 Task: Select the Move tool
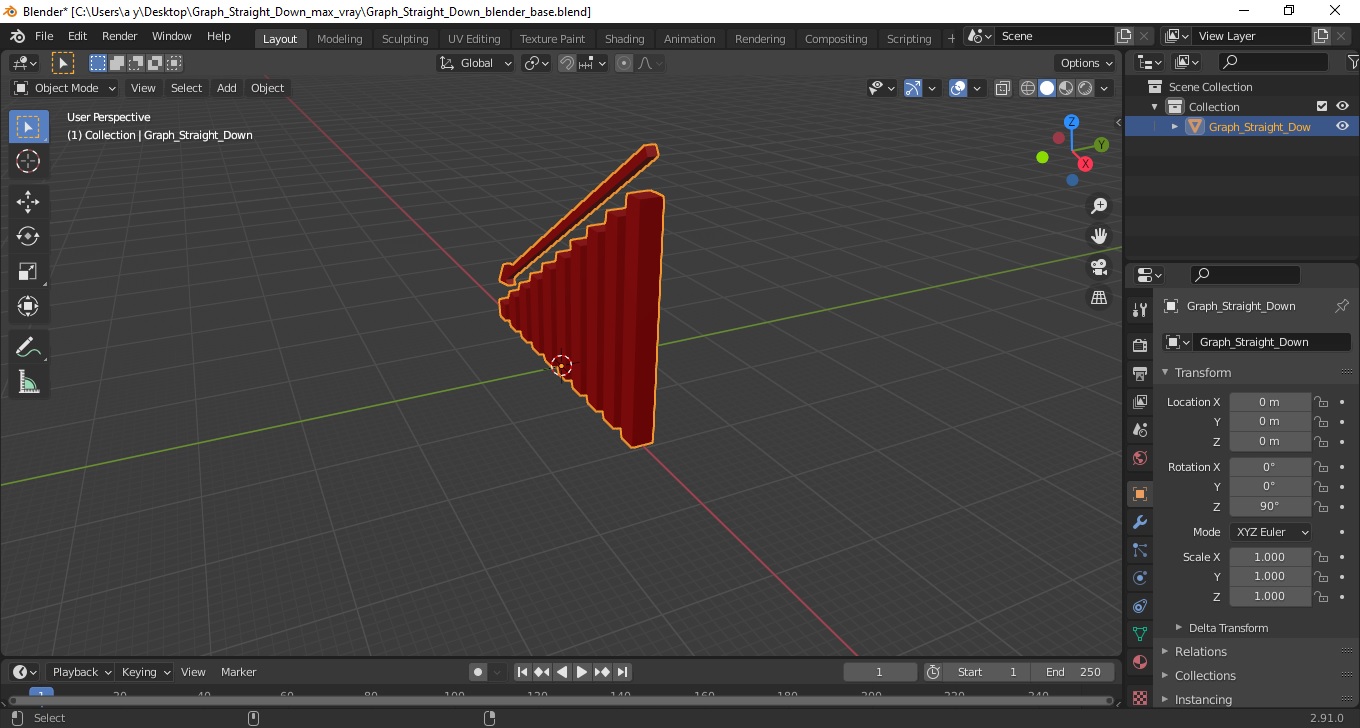28,202
